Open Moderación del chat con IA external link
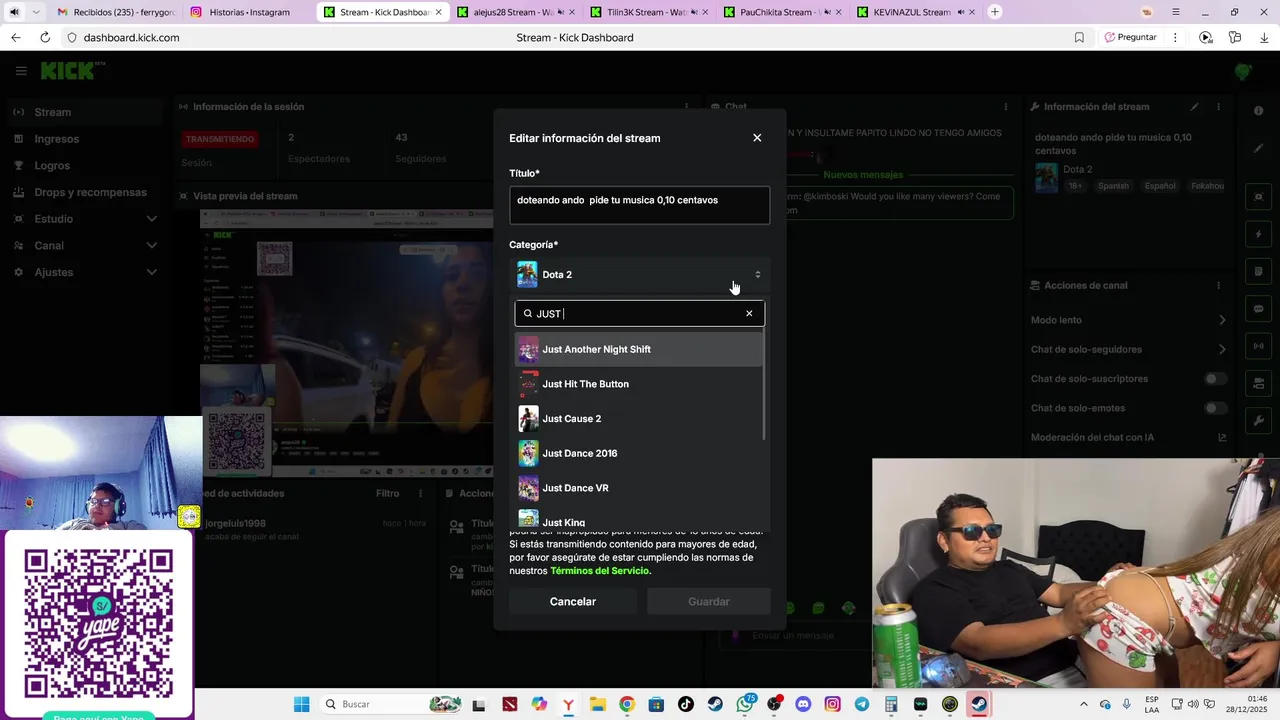This screenshot has height=720, width=1280. 1222,437
